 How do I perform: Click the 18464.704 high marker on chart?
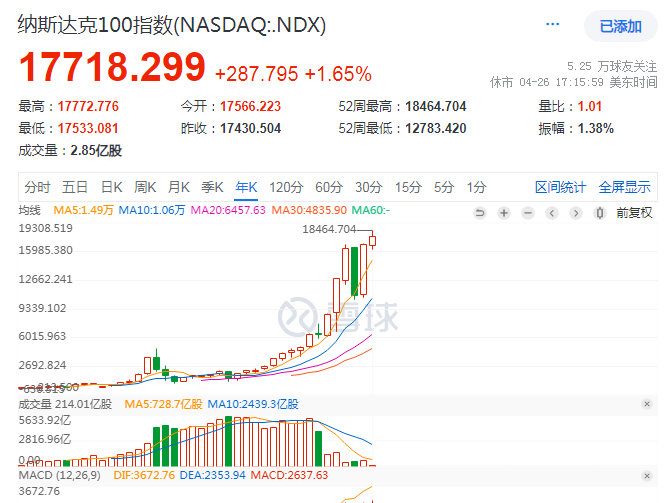[x=329, y=229]
